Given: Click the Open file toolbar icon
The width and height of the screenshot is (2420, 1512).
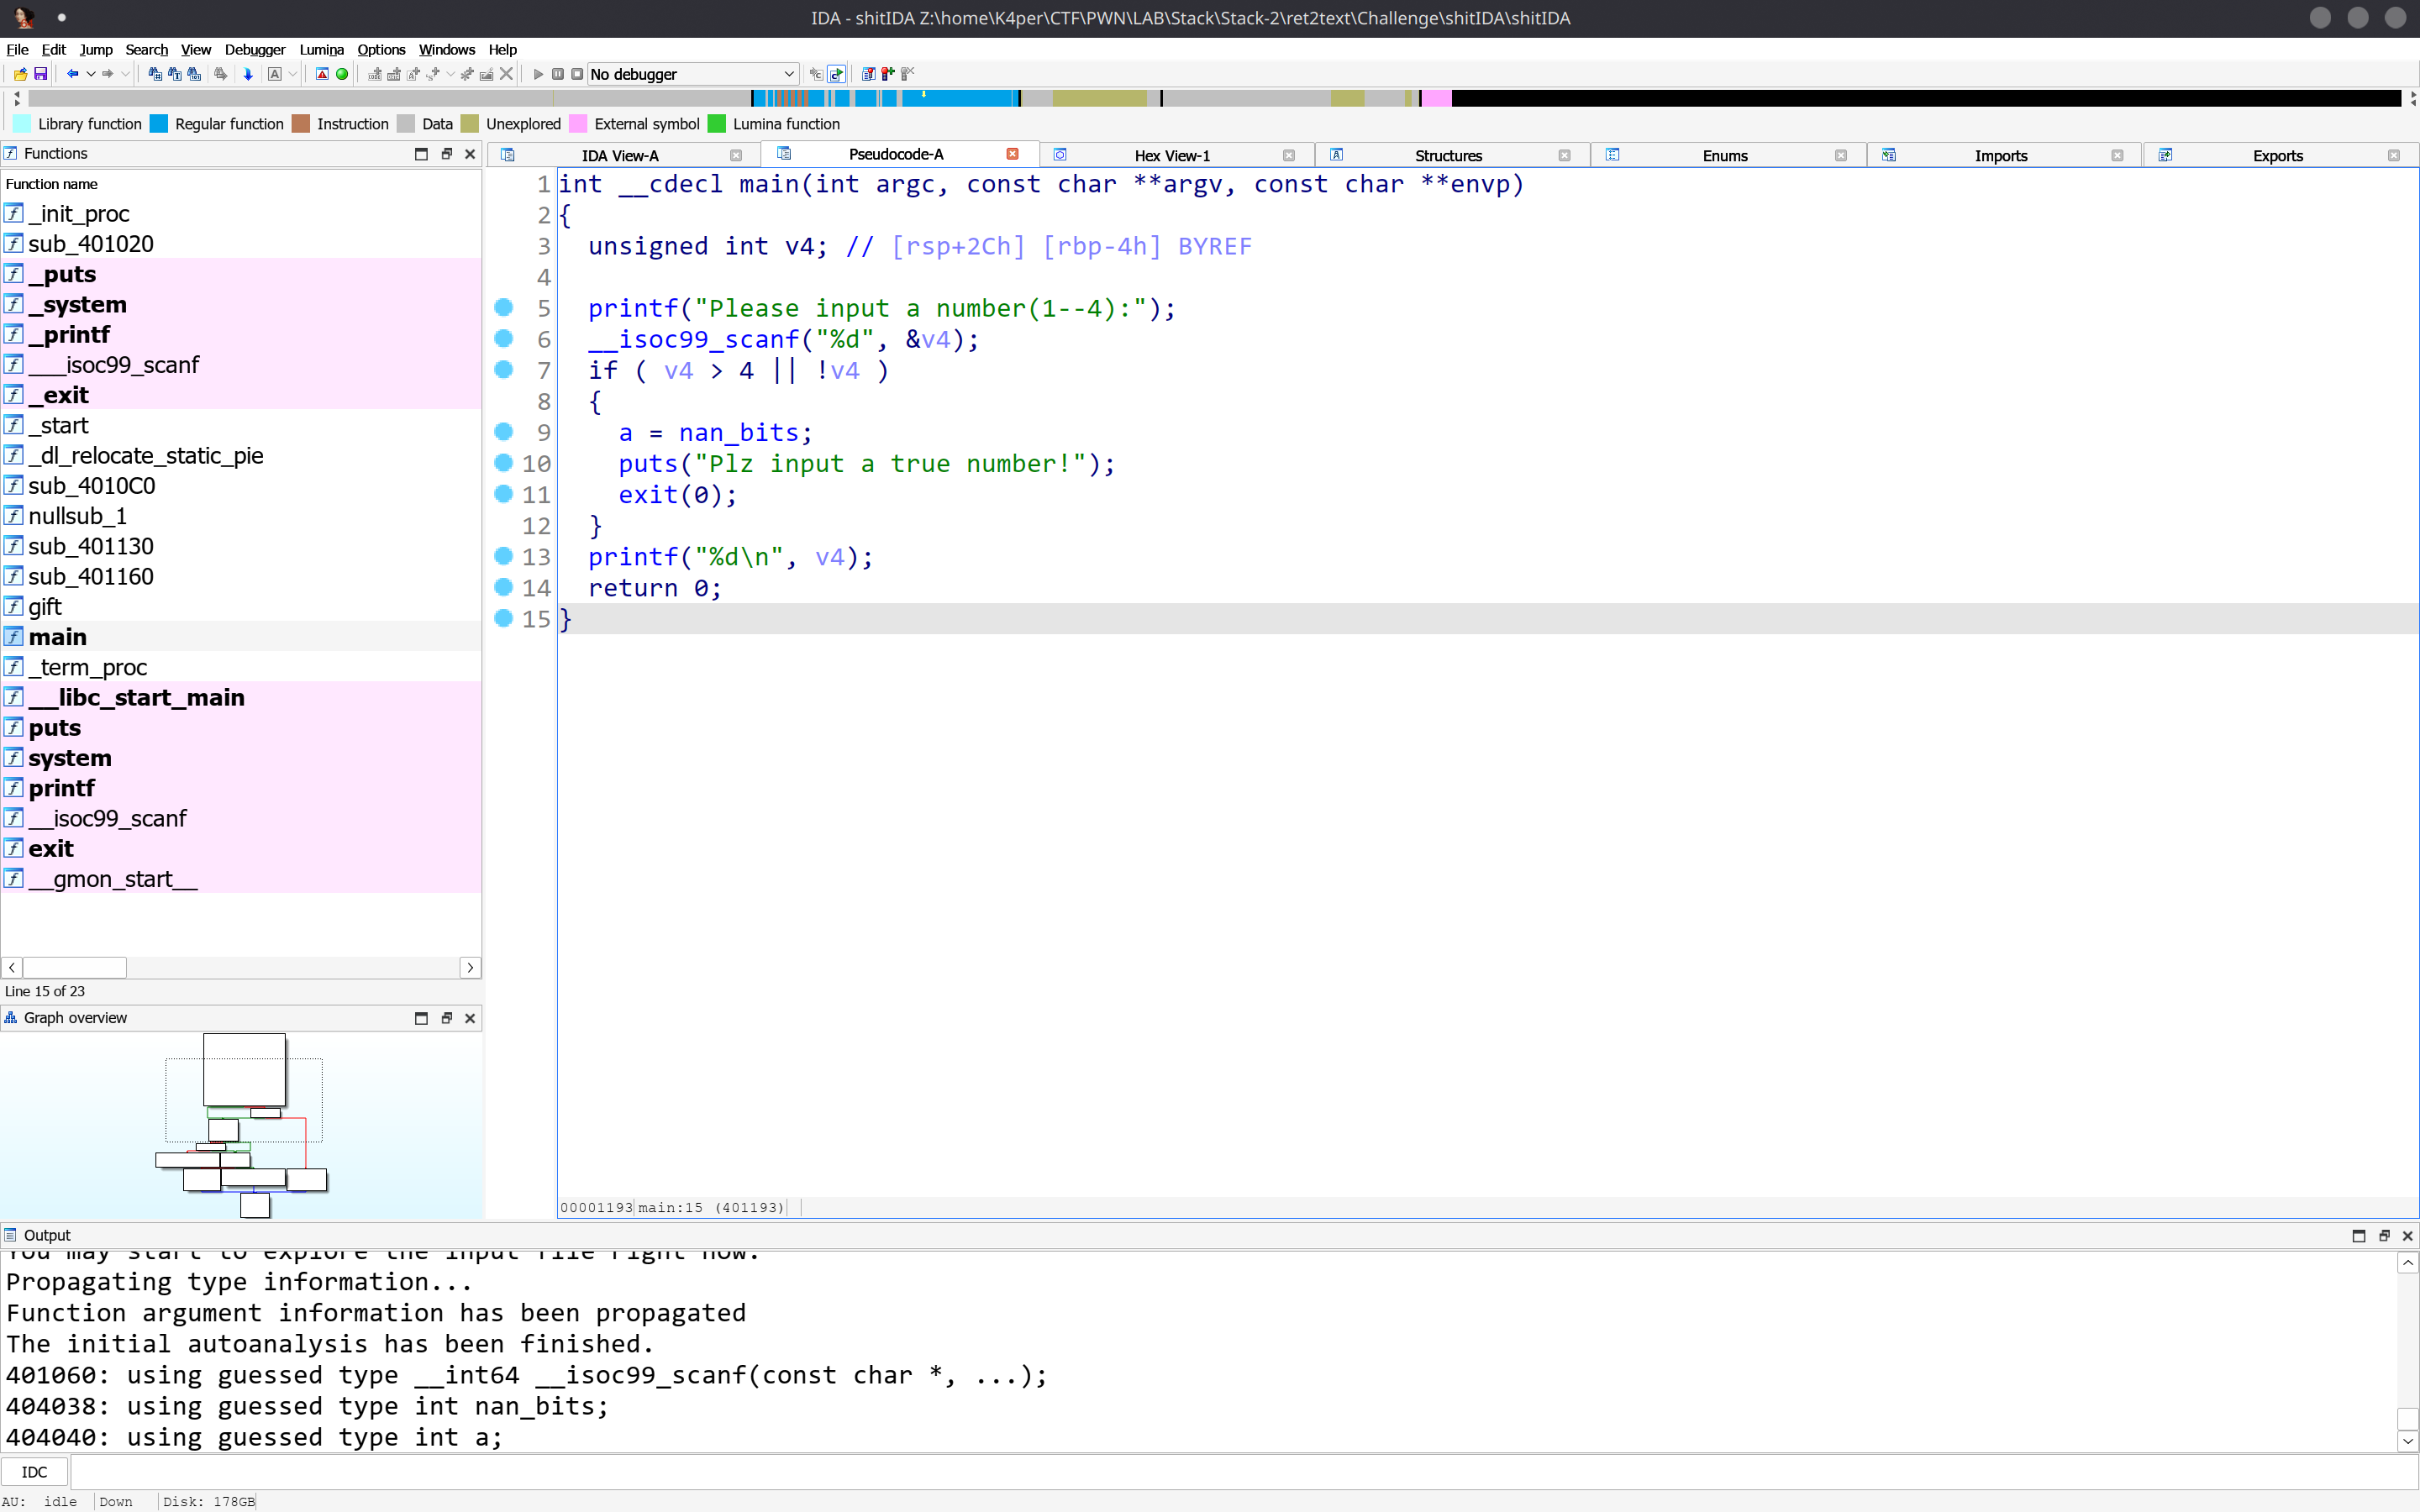Looking at the screenshot, I should pos(20,74).
